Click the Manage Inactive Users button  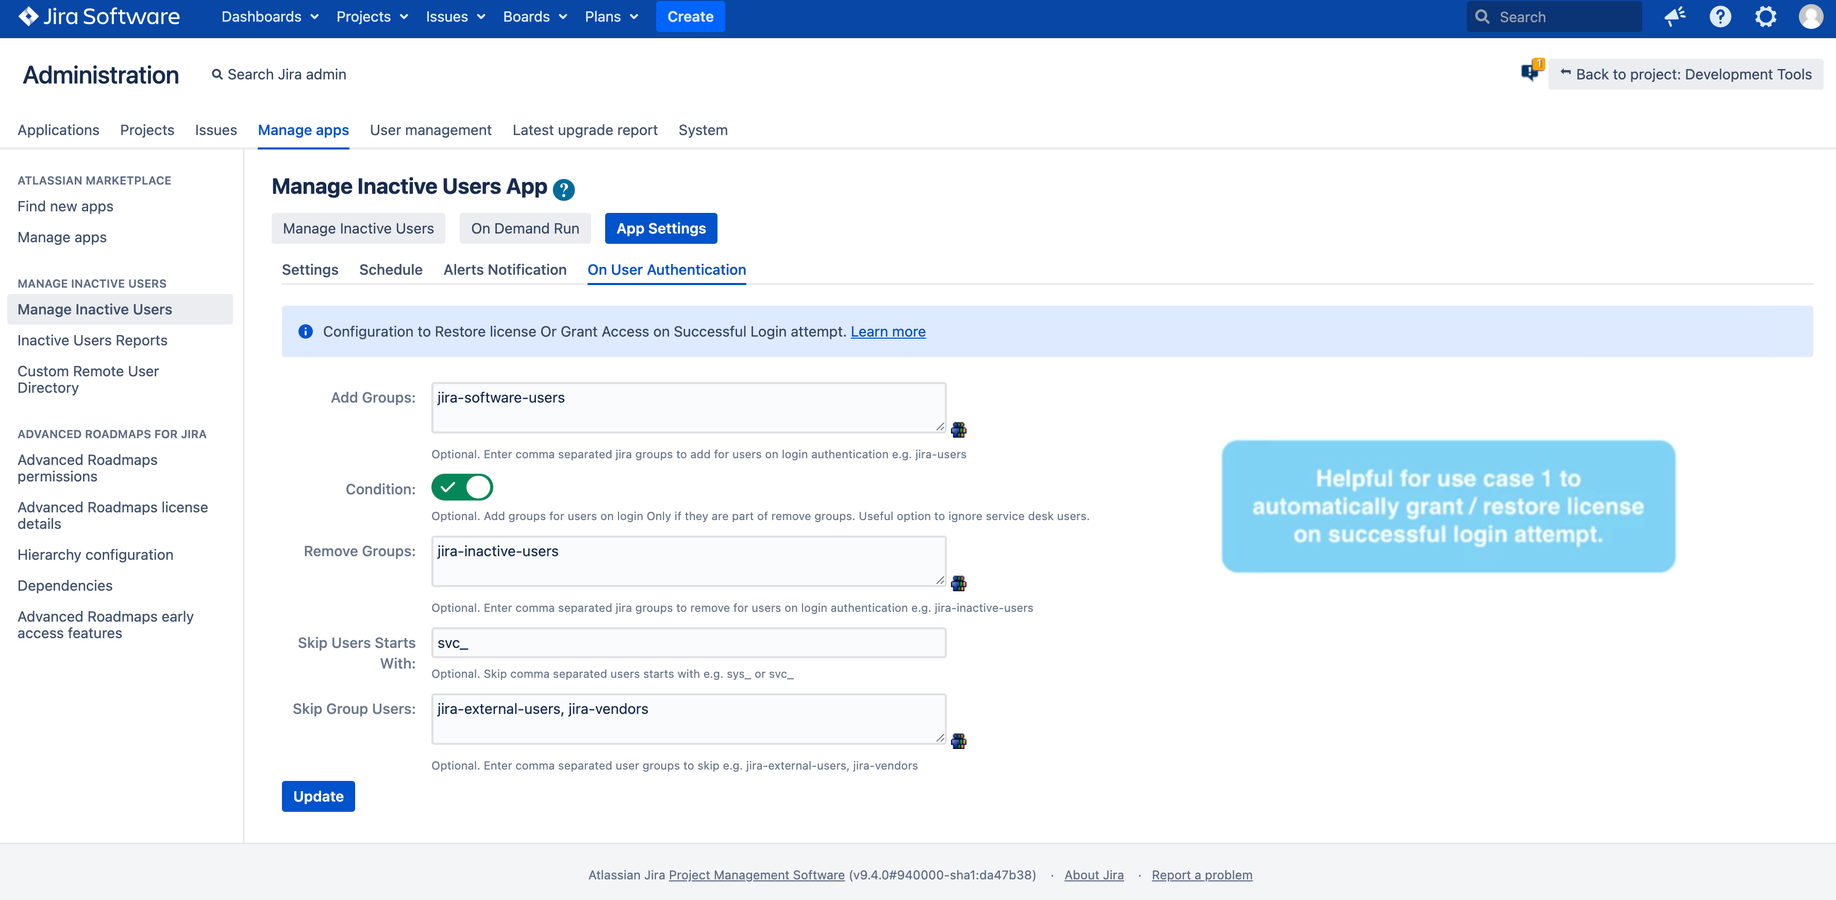coord(358,228)
